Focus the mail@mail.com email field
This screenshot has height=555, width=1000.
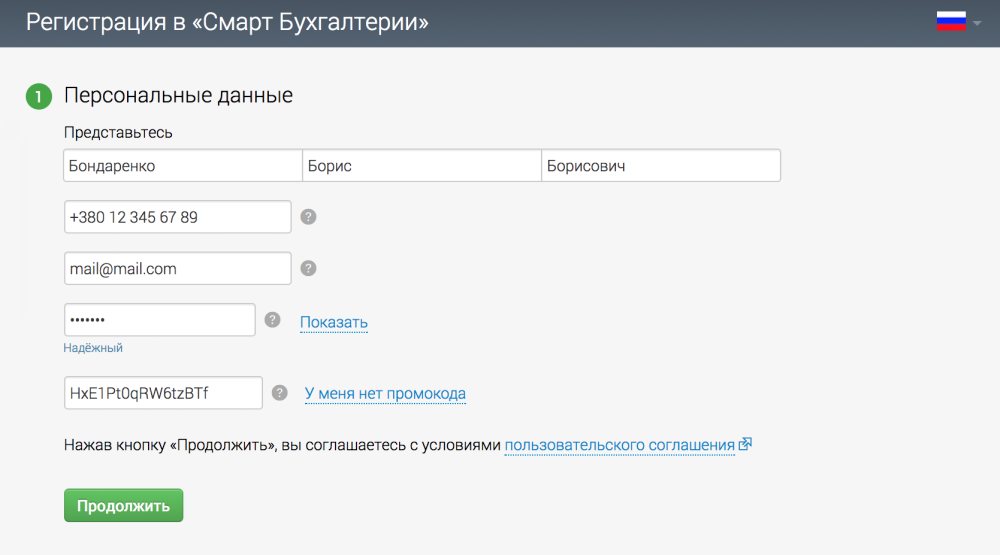(178, 269)
